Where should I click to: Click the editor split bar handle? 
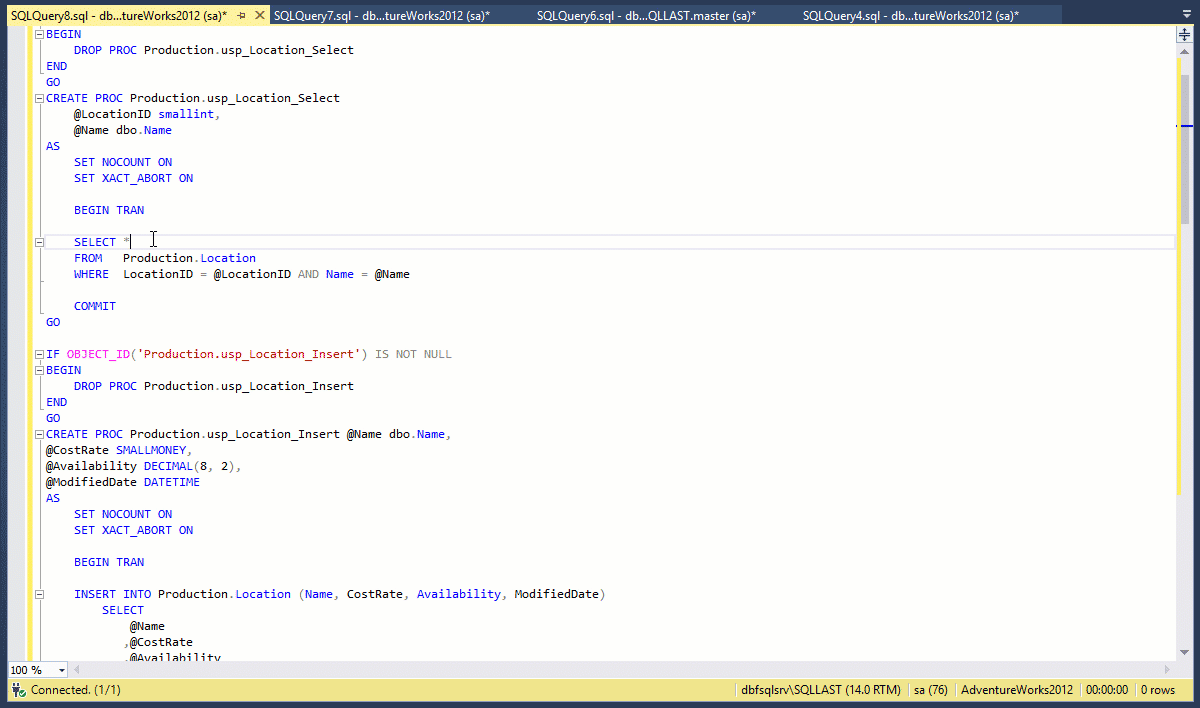[x=1185, y=34]
